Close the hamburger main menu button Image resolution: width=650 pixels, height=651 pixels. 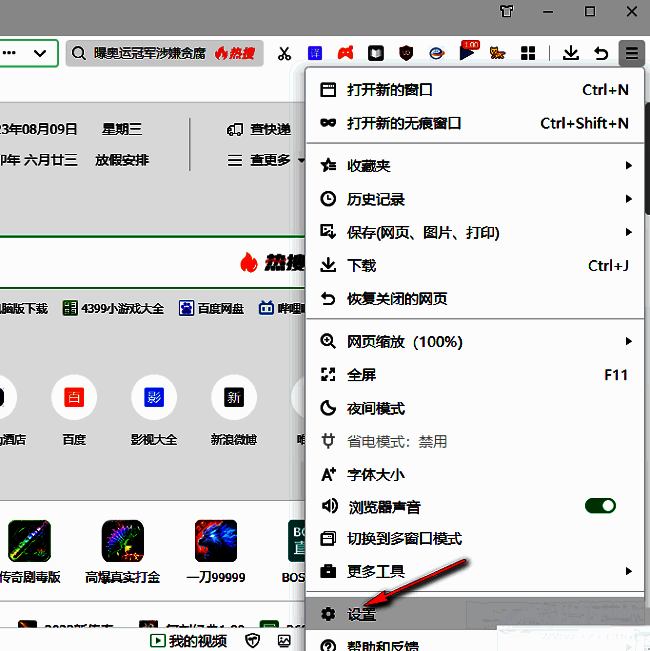(x=632, y=53)
